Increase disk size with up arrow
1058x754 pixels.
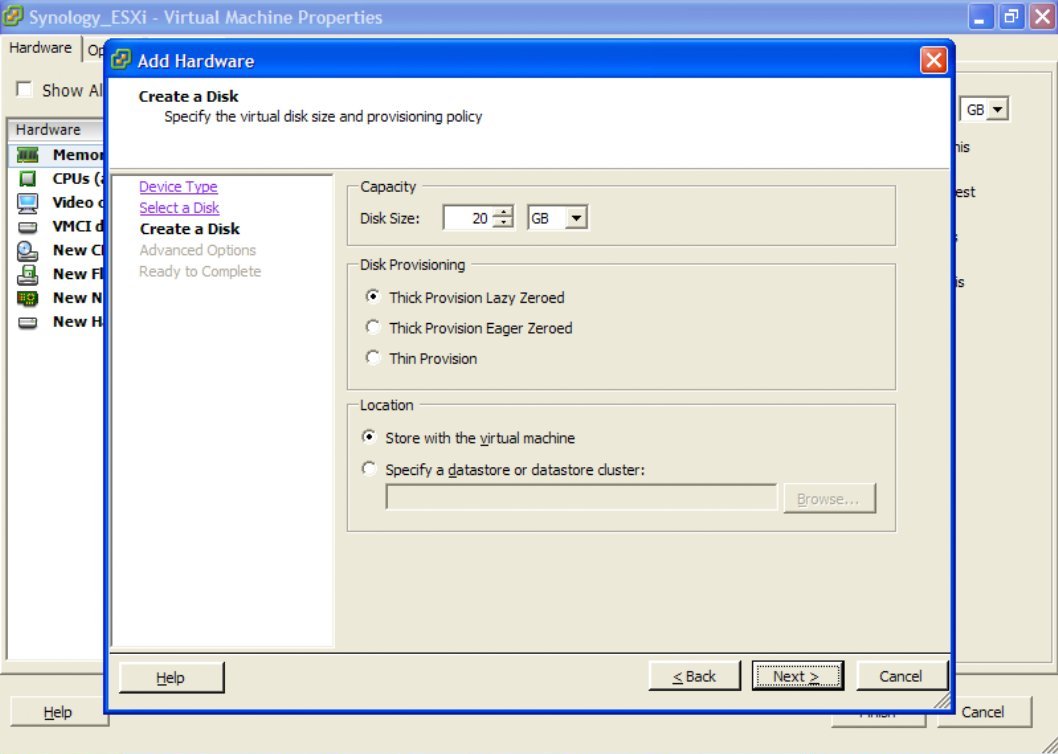click(502, 212)
